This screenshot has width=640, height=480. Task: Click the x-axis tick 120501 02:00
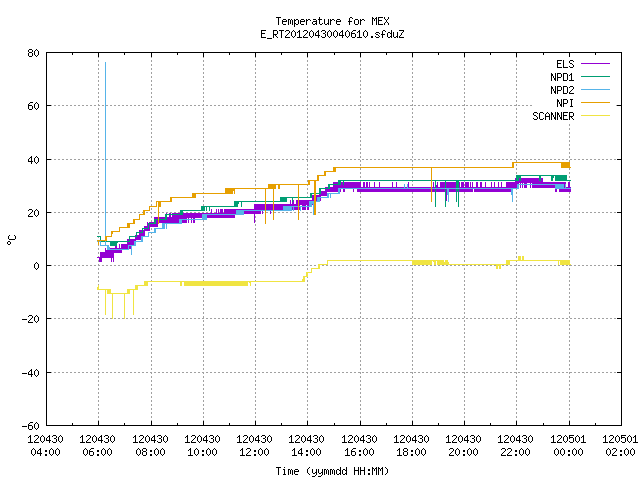620,446
